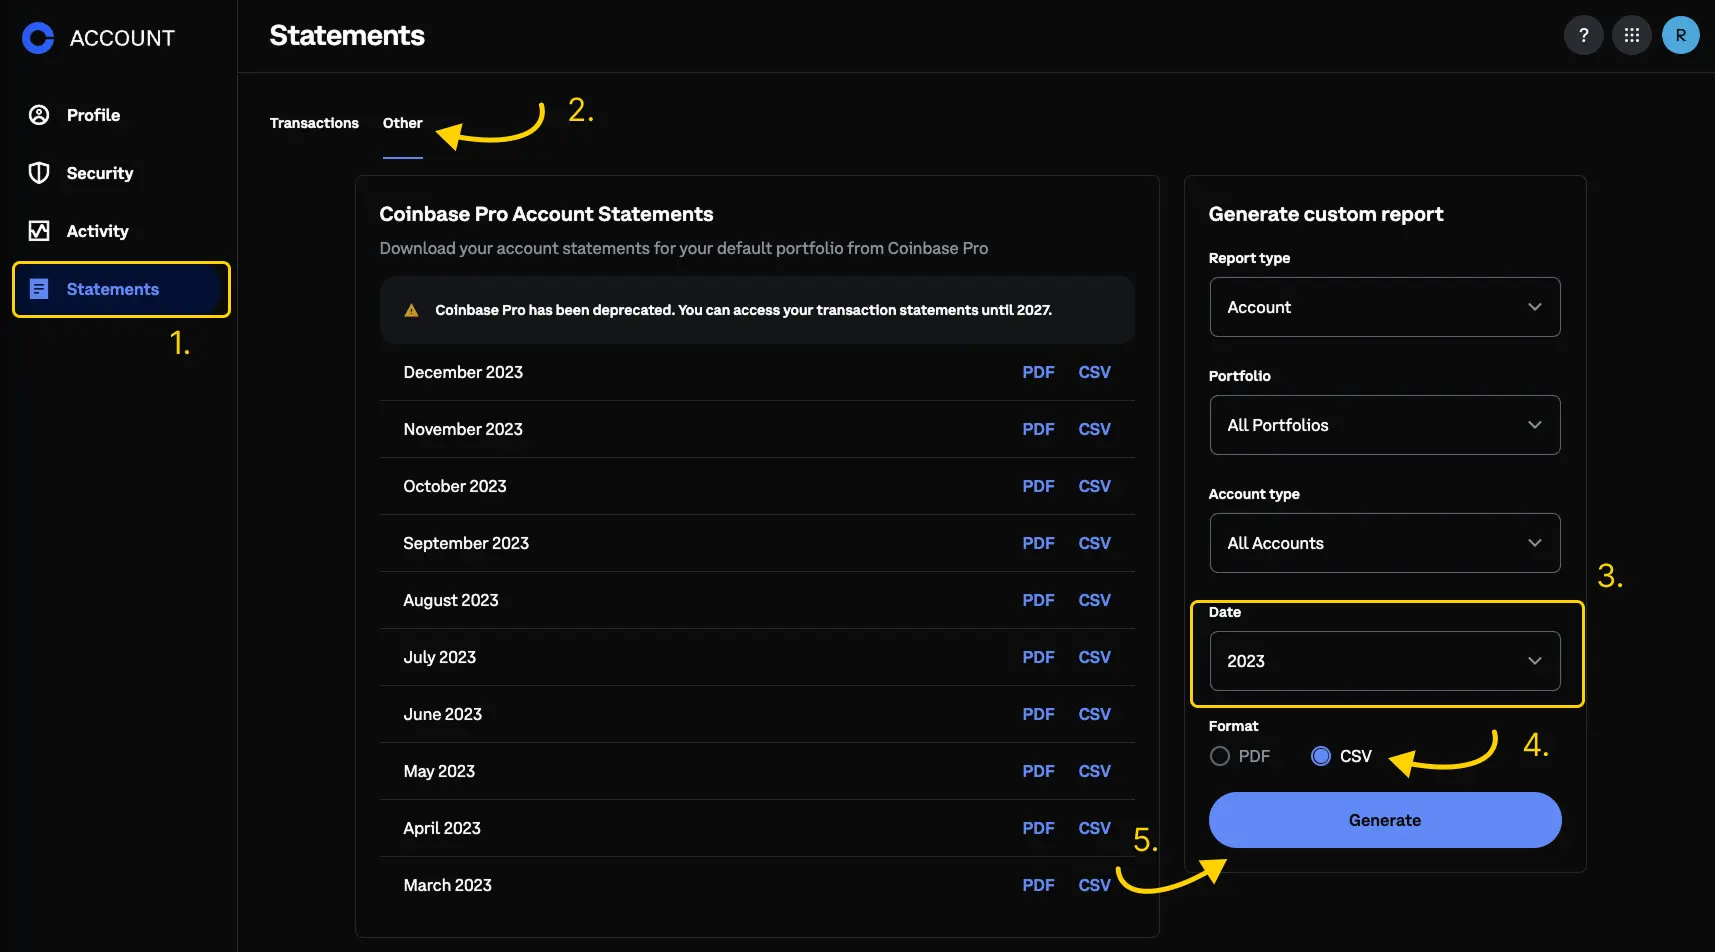Download October 2023 CSV statement

click(x=1094, y=486)
